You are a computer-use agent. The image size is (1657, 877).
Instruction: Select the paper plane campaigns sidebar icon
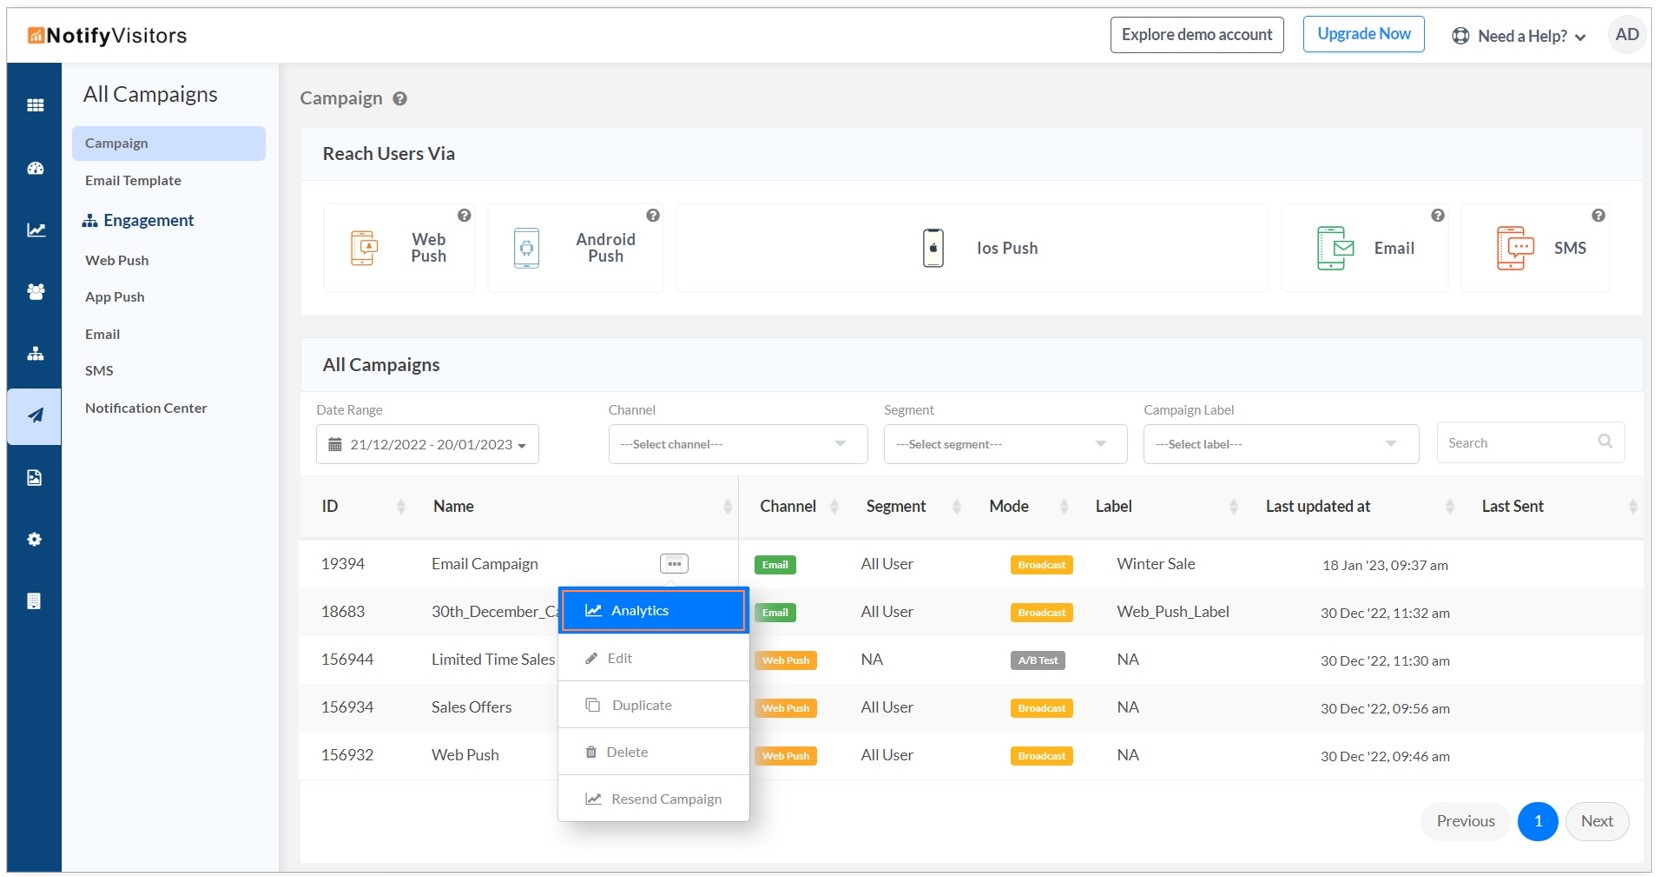click(x=35, y=415)
